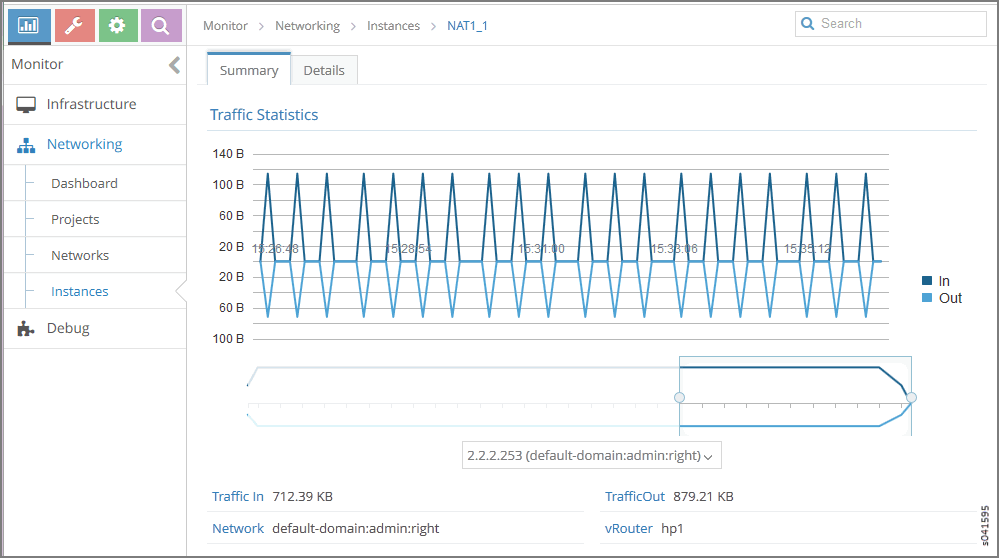
Task: Open Networks in the sidebar
Action: [80, 256]
